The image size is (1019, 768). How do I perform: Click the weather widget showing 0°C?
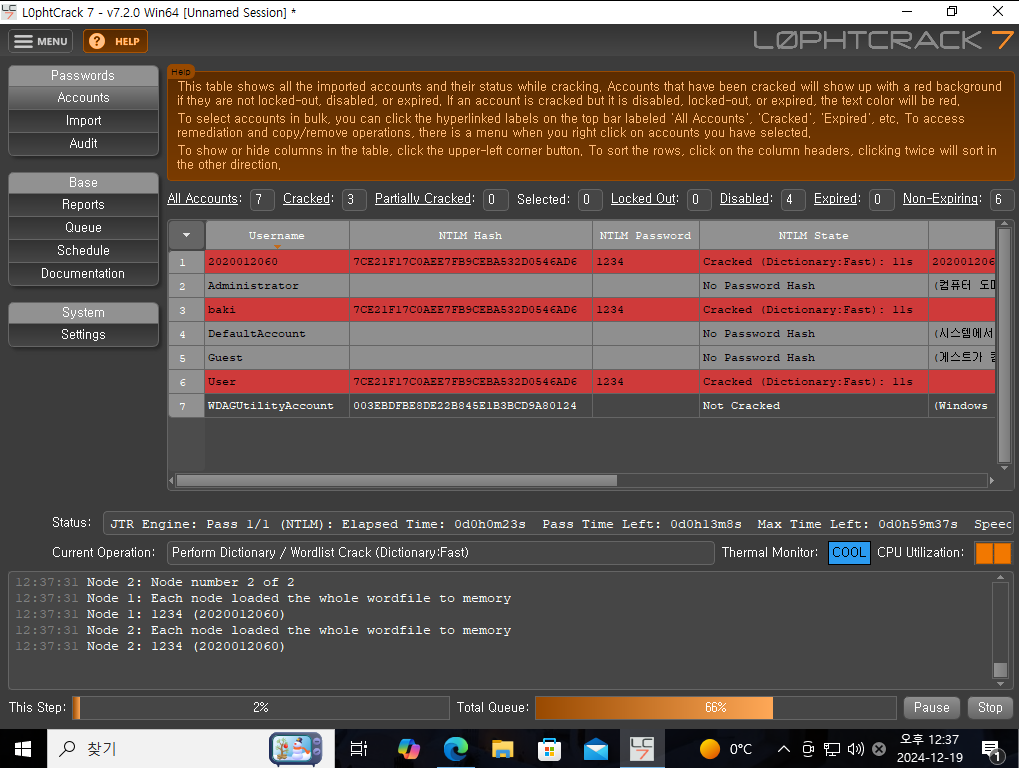[x=726, y=749]
